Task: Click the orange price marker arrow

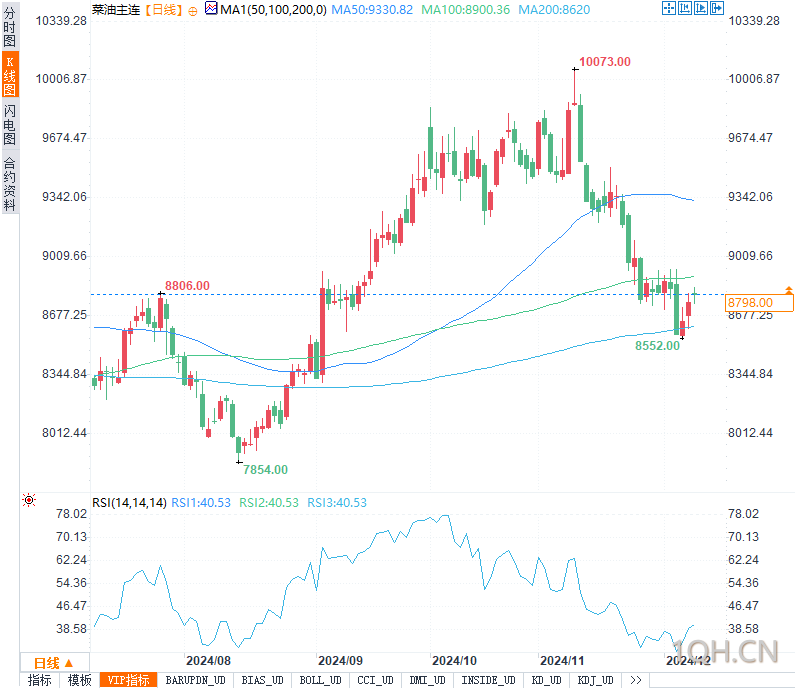Action: (x=789, y=289)
